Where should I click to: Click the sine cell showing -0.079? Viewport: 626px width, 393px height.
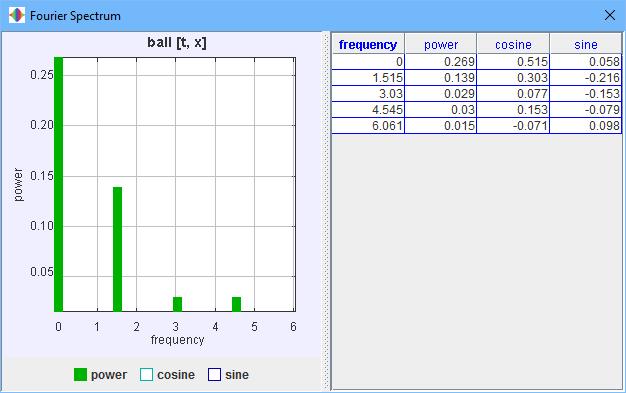tap(586, 109)
